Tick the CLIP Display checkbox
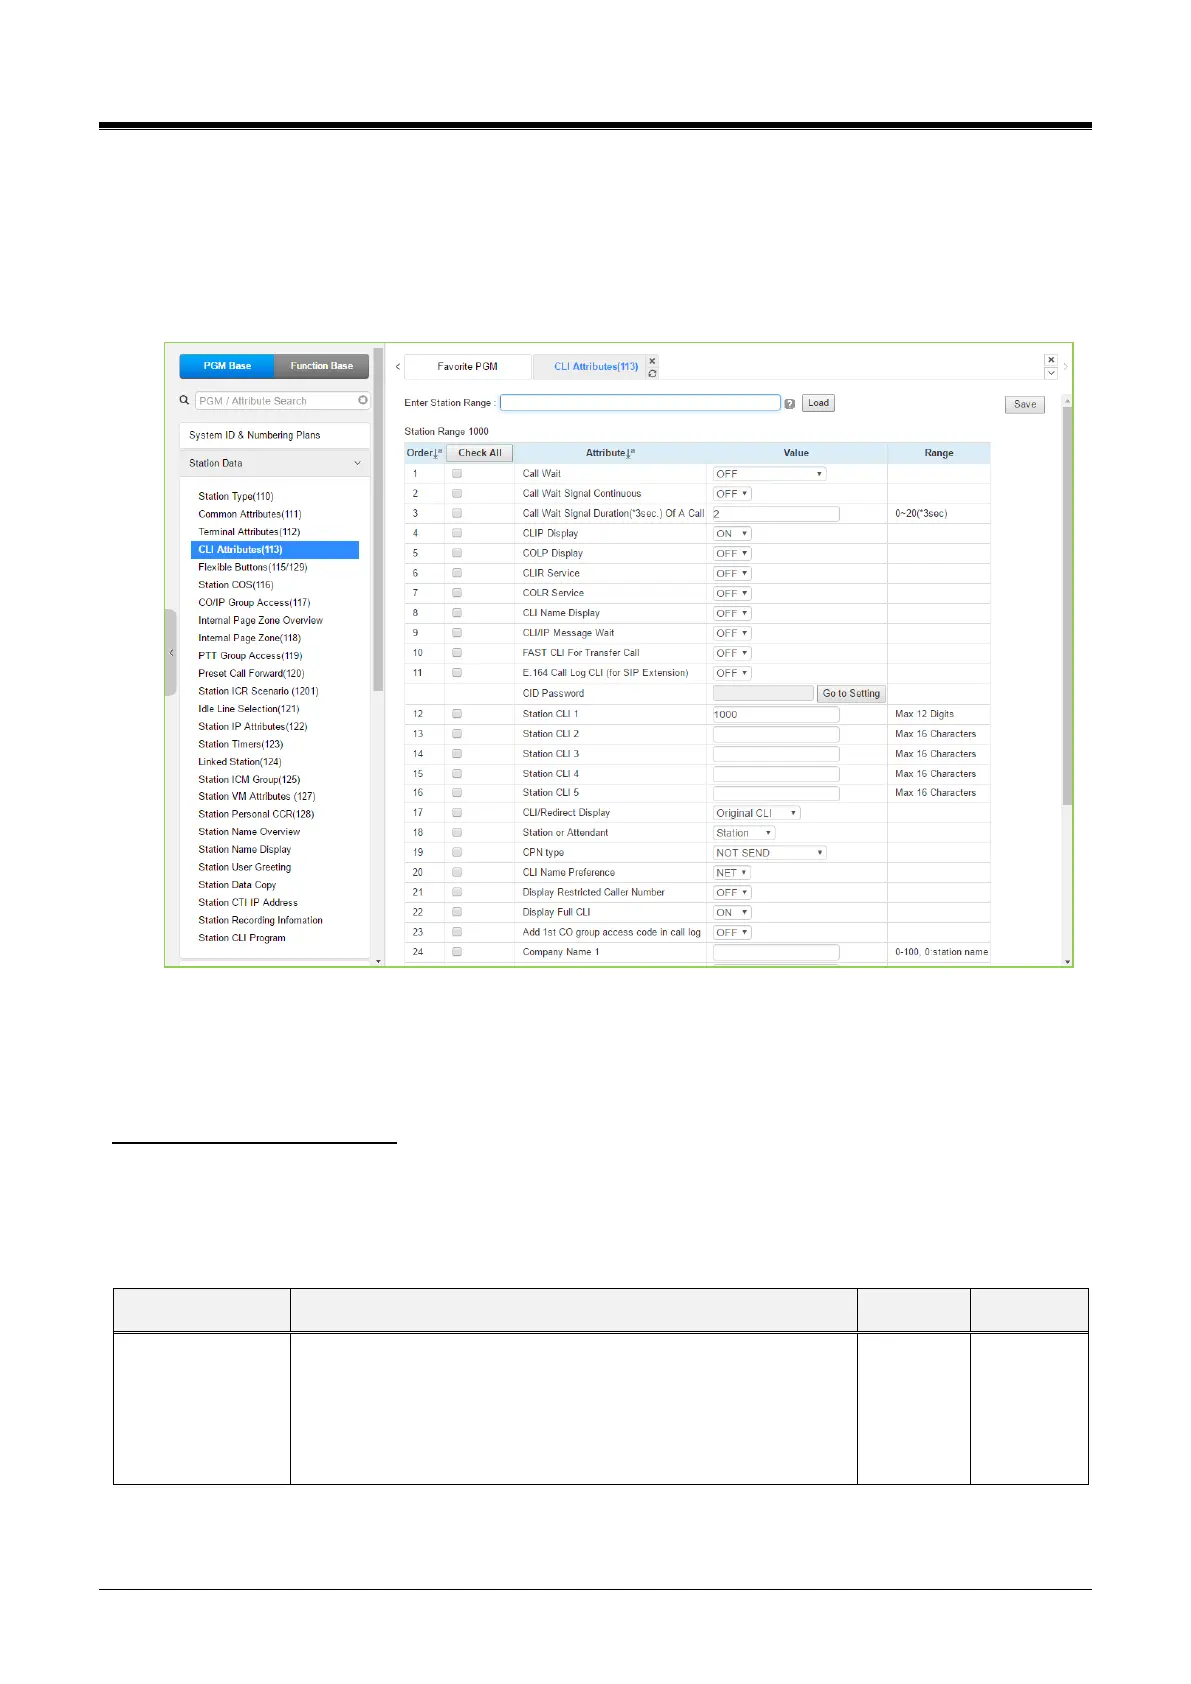Screen dimensions: 1191x1684 pos(457,533)
